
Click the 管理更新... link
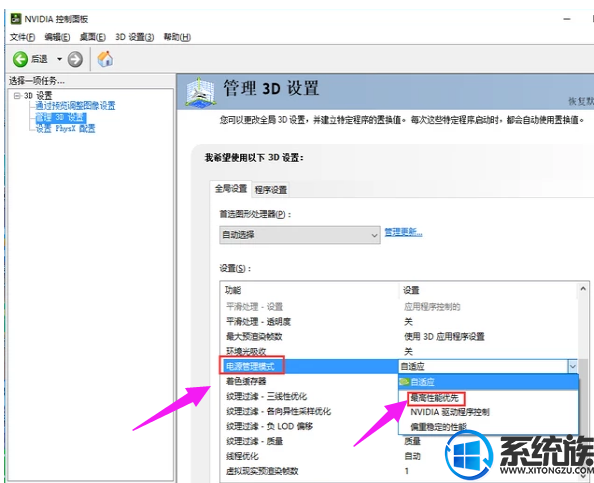pyautogui.click(x=403, y=232)
